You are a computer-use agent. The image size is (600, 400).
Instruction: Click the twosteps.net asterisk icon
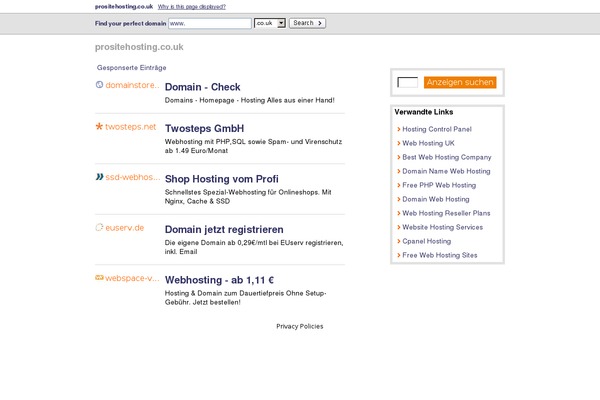(99, 126)
